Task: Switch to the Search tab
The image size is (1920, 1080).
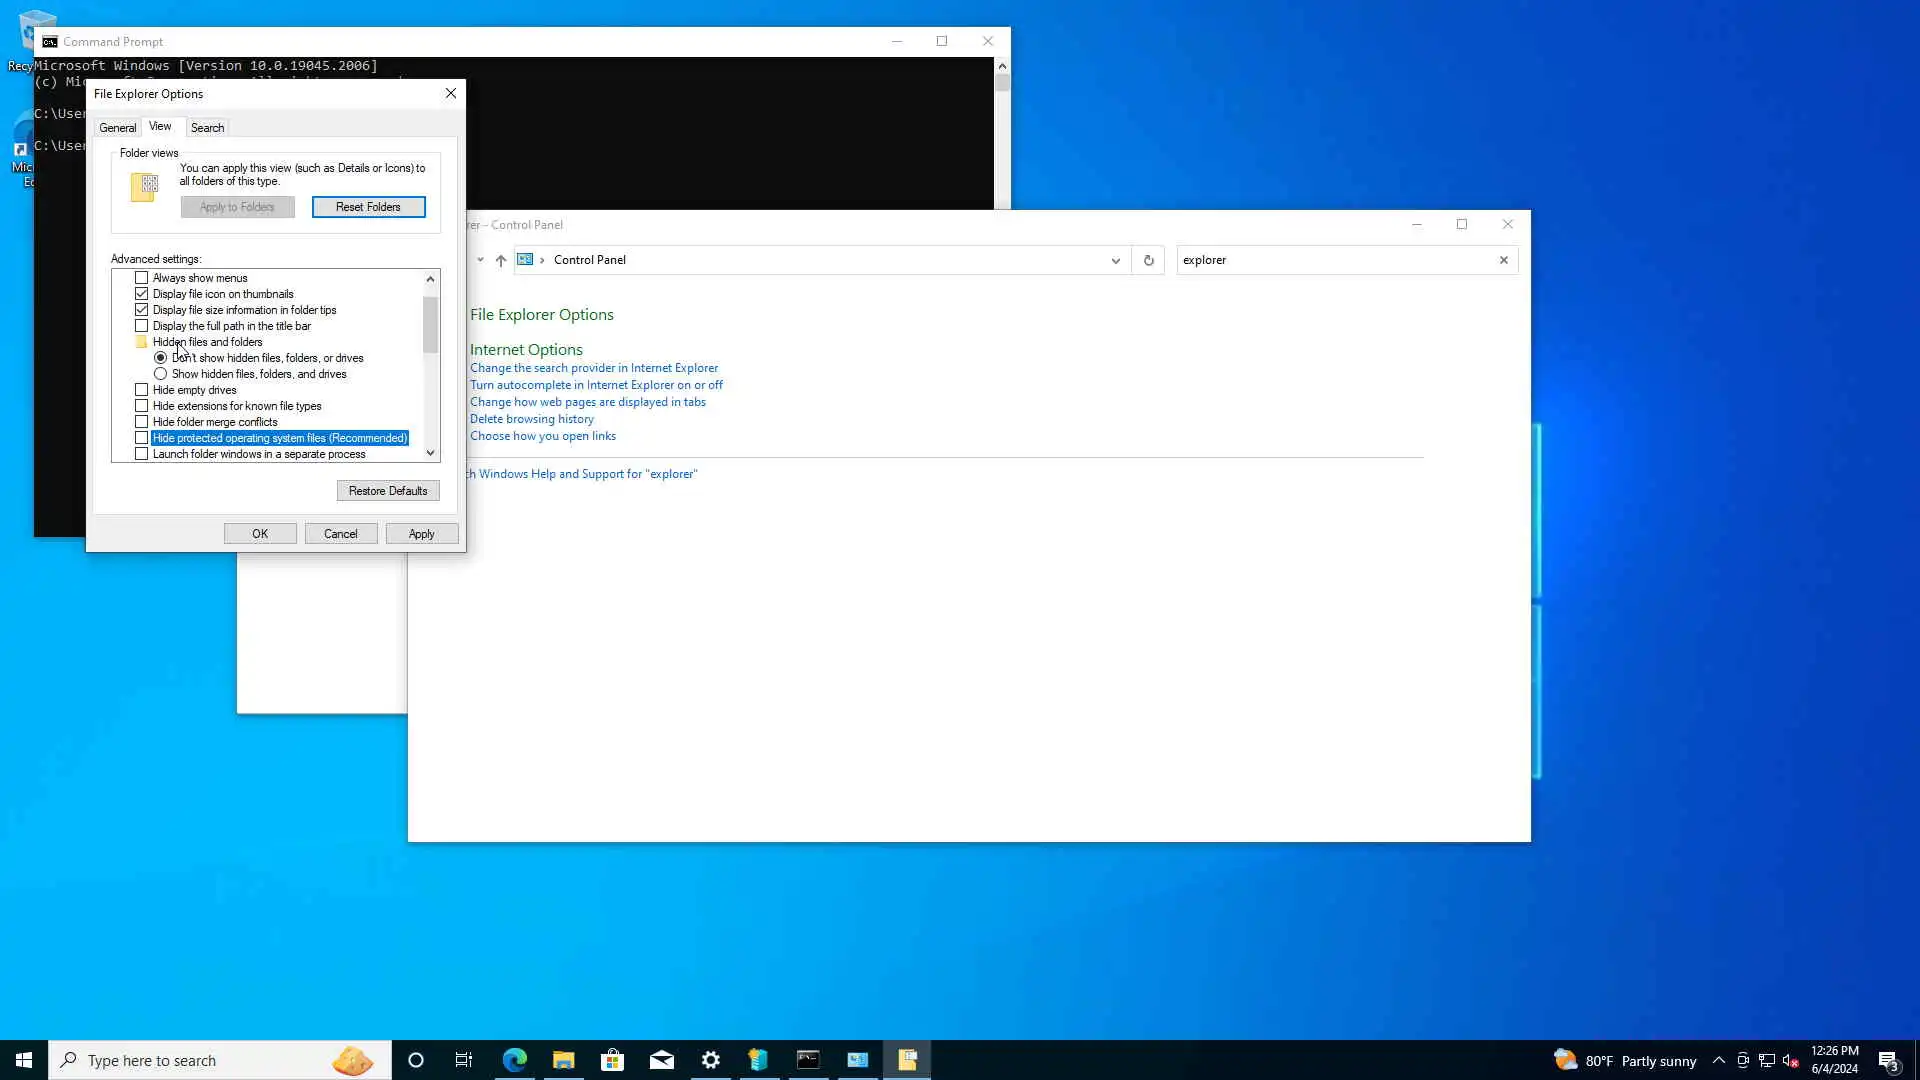Action: [x=207, y=128]
